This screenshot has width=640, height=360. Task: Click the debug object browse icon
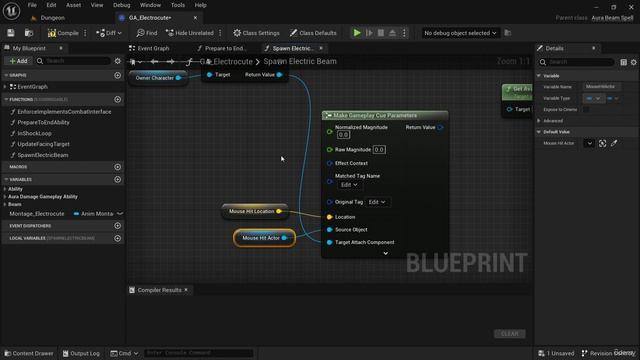click(508, 33)
